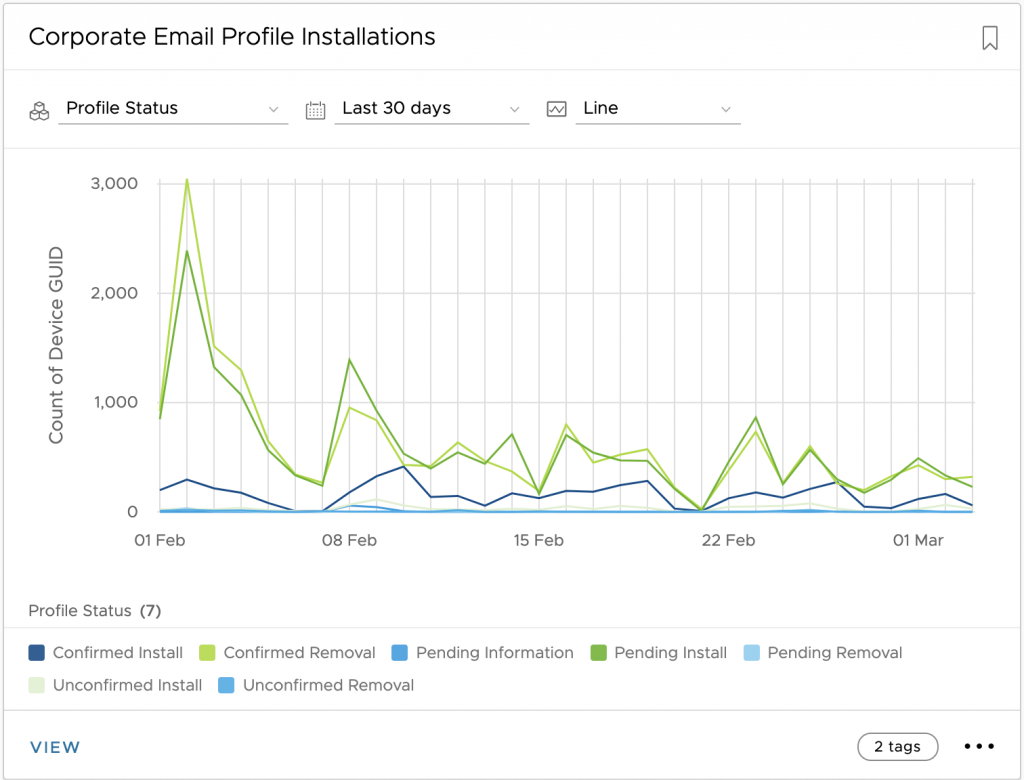Open the three-dot more options menu
1024x780 pixels.
click(979, 747)
